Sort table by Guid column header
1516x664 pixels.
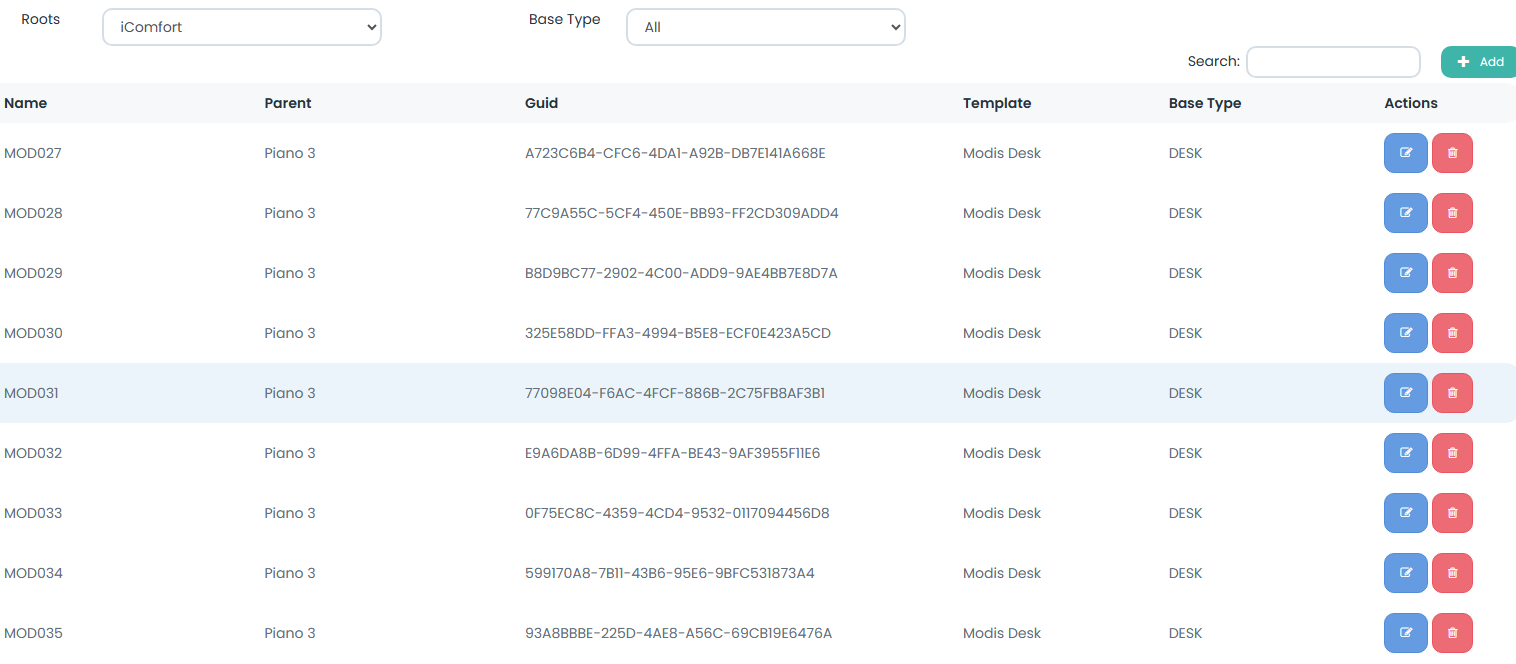tap(541, 103)
